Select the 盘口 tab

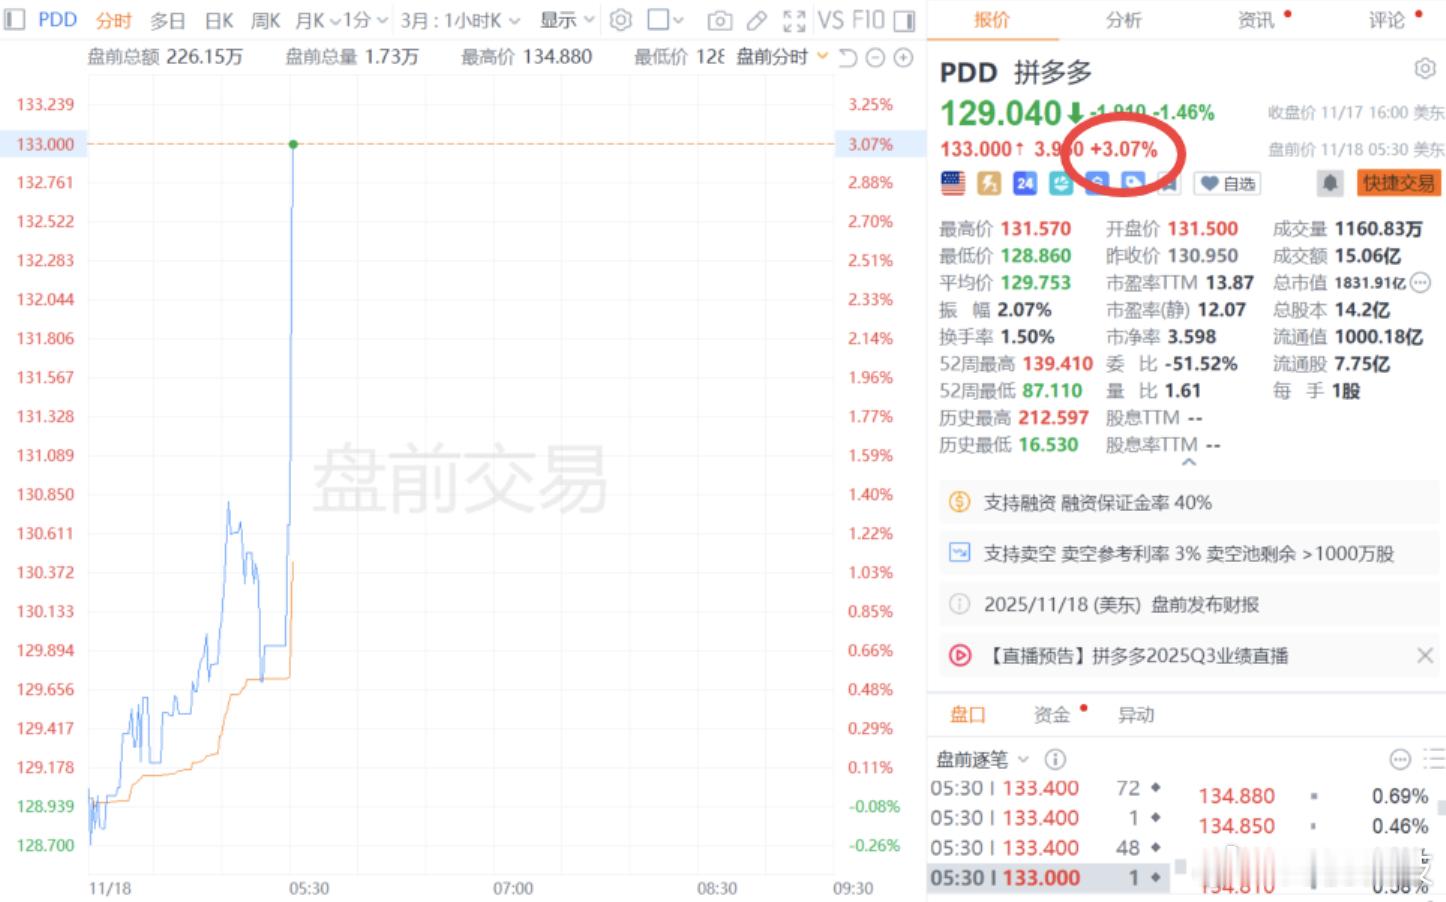(x=967, y=714)
